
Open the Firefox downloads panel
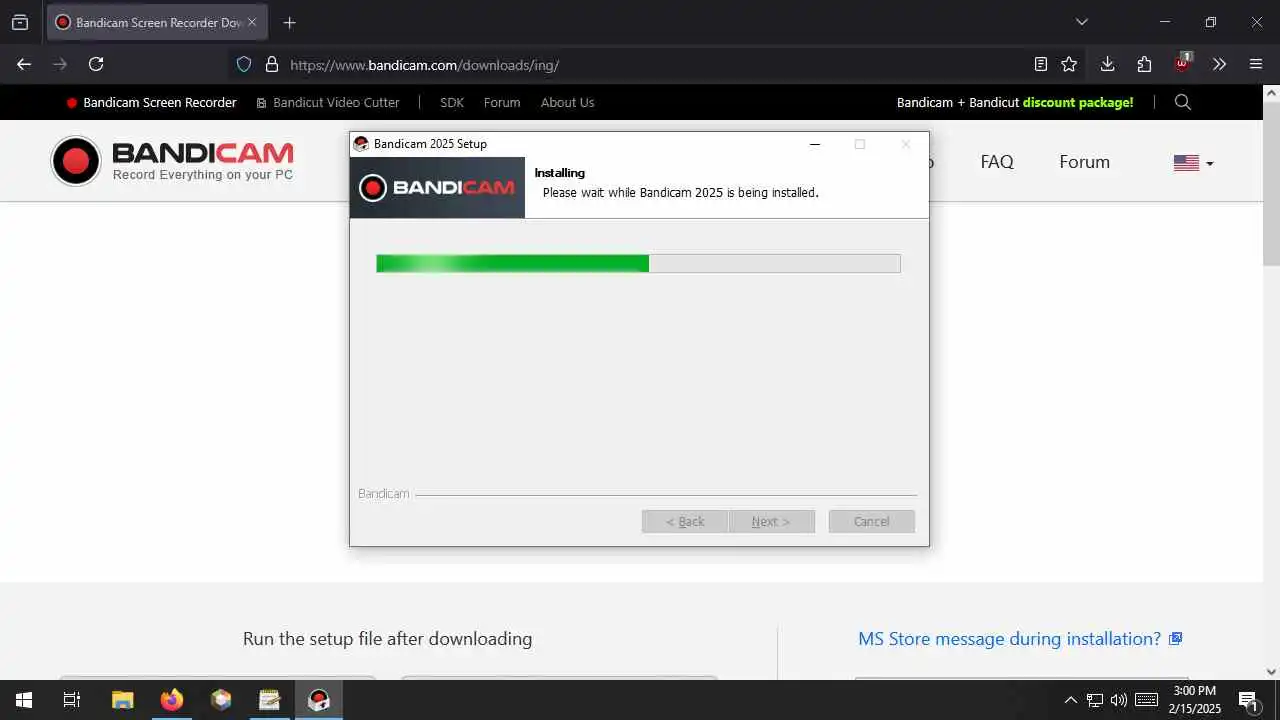(1107, 64)
